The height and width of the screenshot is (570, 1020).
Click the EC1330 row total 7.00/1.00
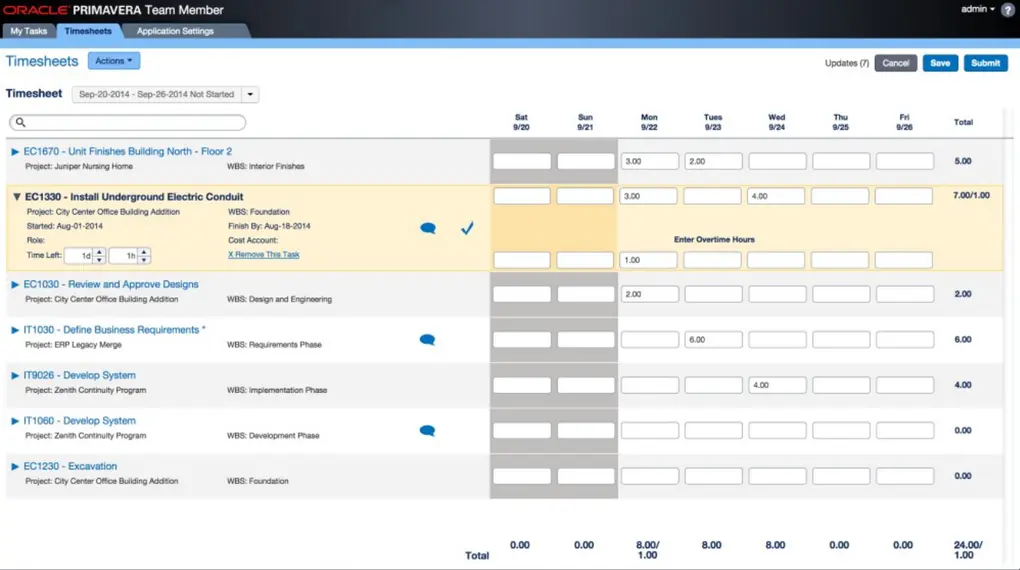[971, 195]
